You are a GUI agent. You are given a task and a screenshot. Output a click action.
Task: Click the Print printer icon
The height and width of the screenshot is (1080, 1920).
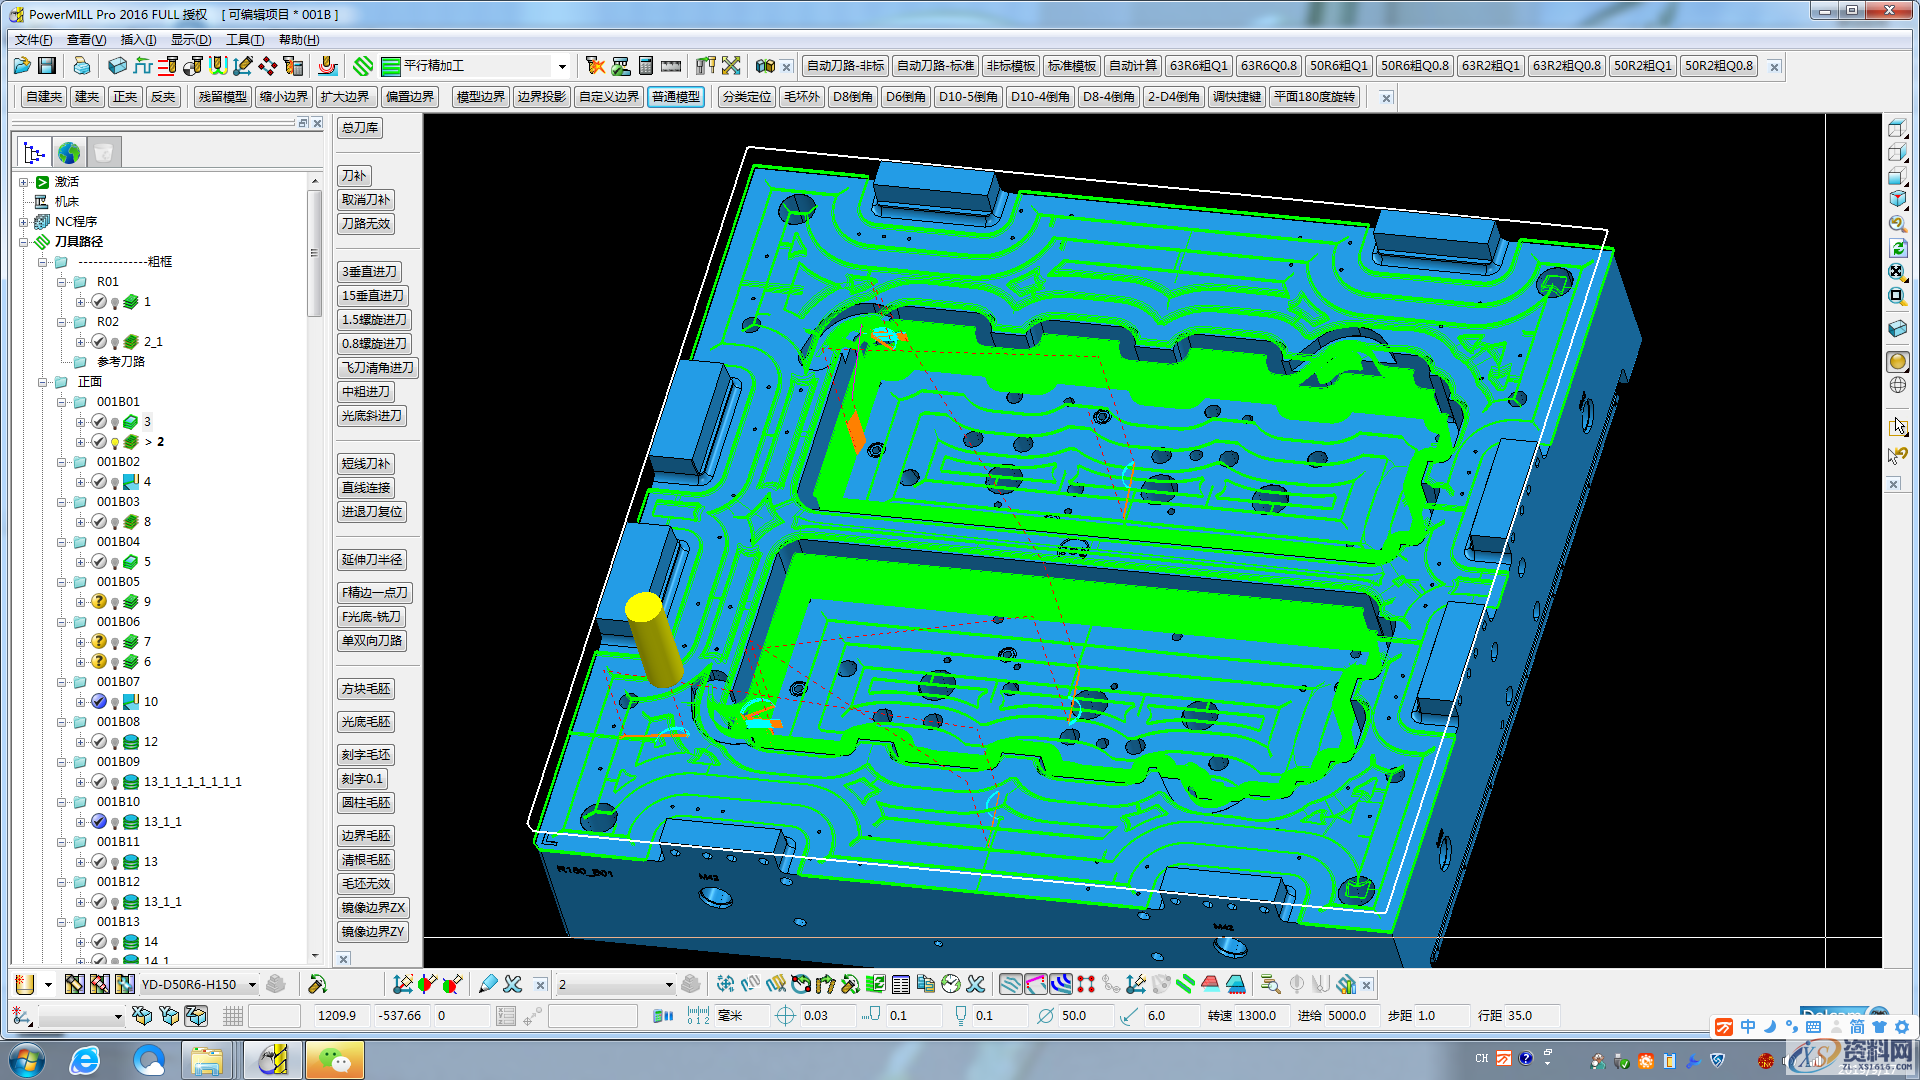tap(81, 66)
